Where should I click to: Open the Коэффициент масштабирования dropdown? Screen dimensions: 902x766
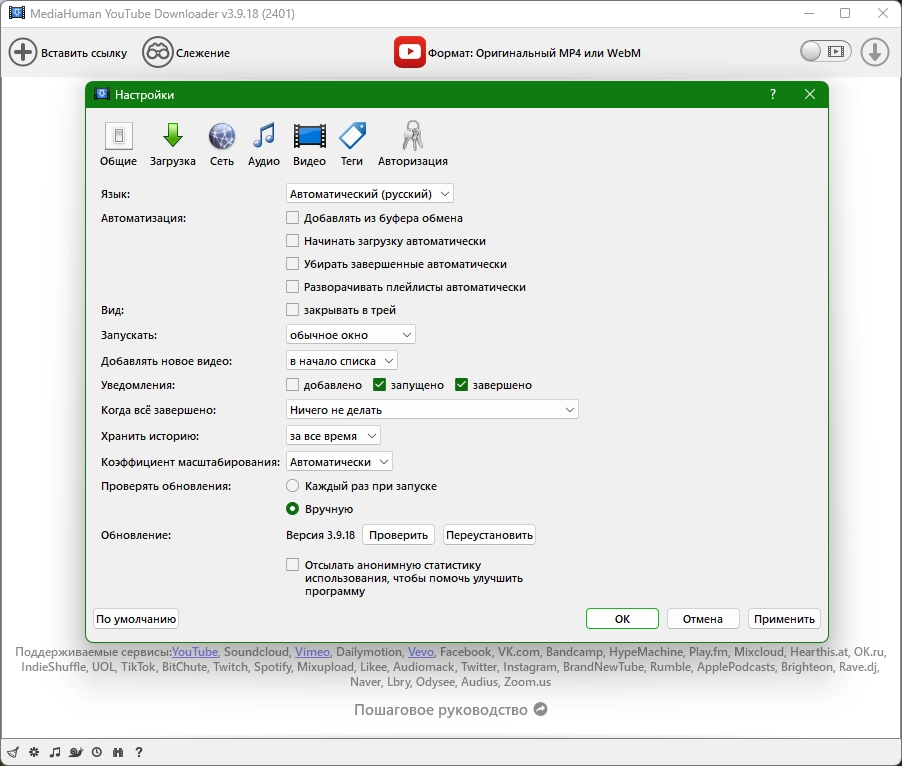pos(339,462)
